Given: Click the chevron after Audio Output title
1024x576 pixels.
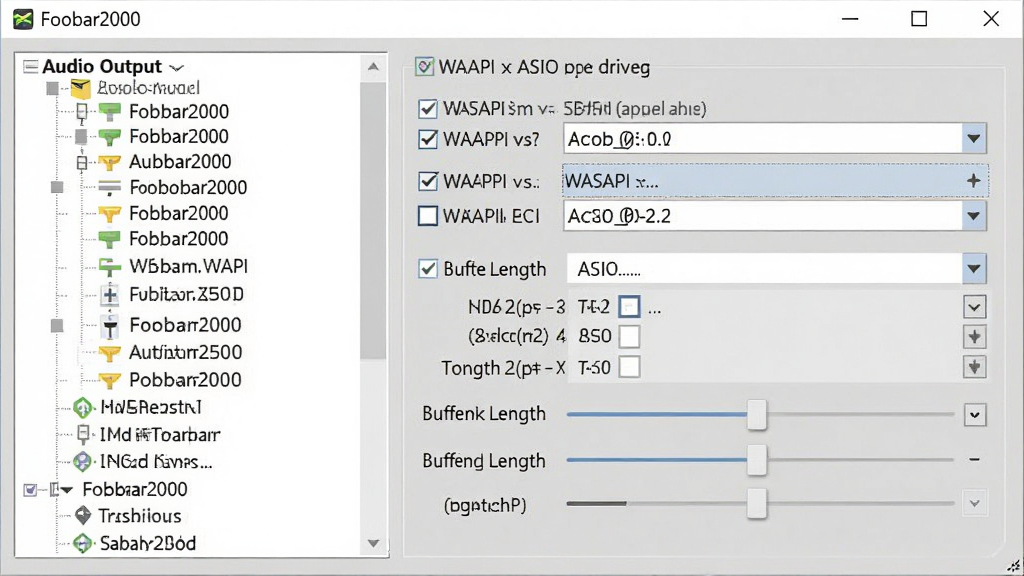Looking at the screenshot, I should pos(176,68).
